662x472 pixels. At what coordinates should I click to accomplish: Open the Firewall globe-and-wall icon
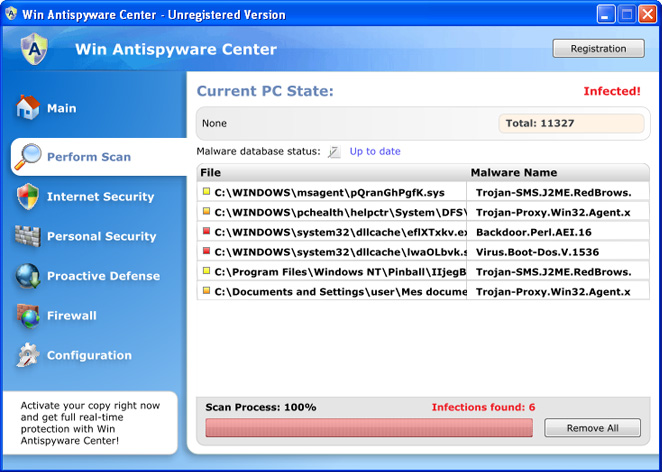point(28,315)
